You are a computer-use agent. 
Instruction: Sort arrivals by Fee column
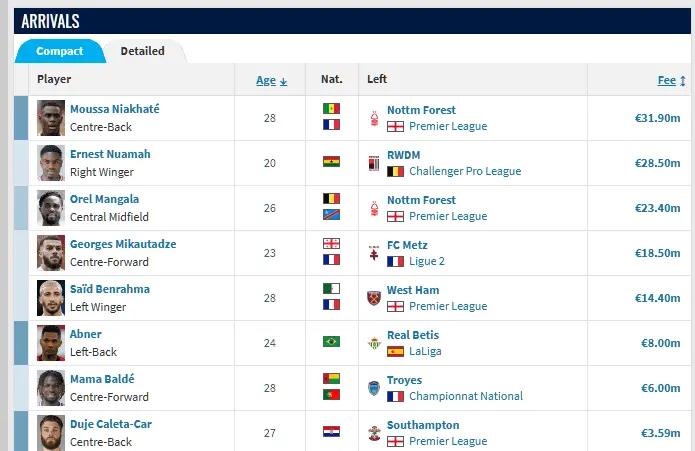tap(670, 80)
